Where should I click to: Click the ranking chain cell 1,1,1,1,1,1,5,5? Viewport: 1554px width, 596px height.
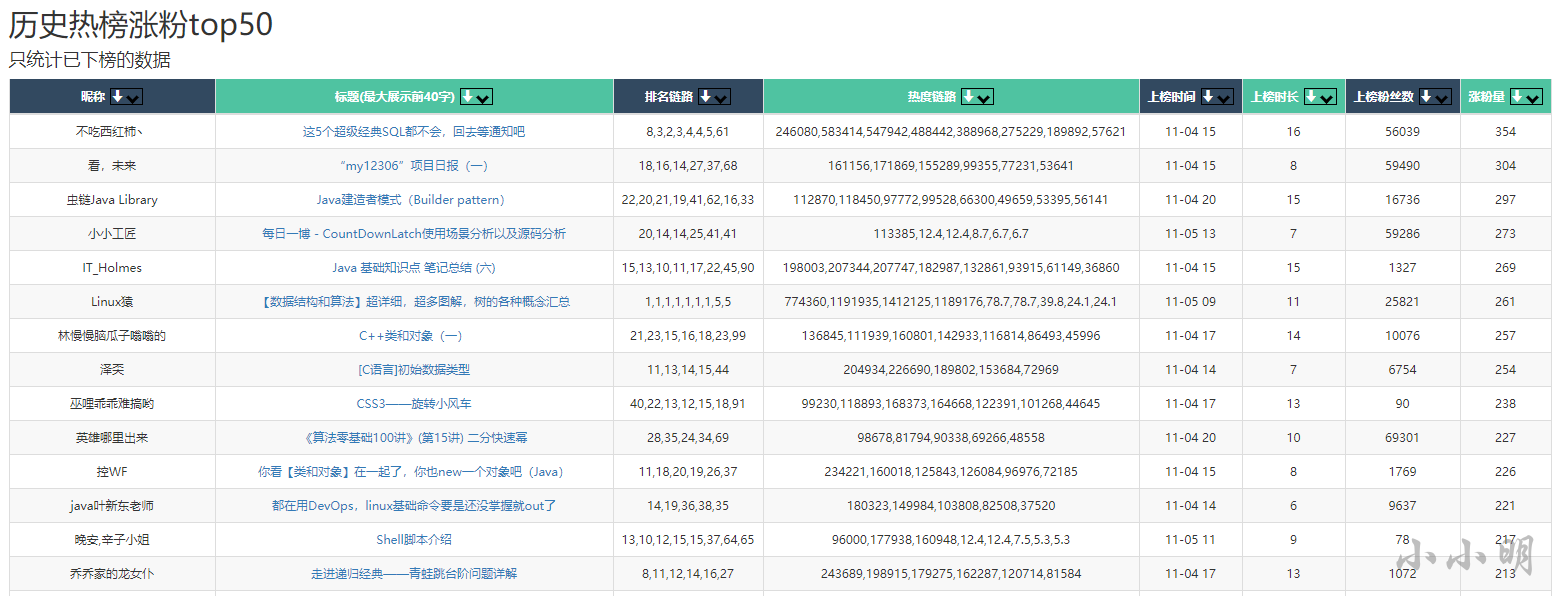pyautogui.click(x=688, y=302)
